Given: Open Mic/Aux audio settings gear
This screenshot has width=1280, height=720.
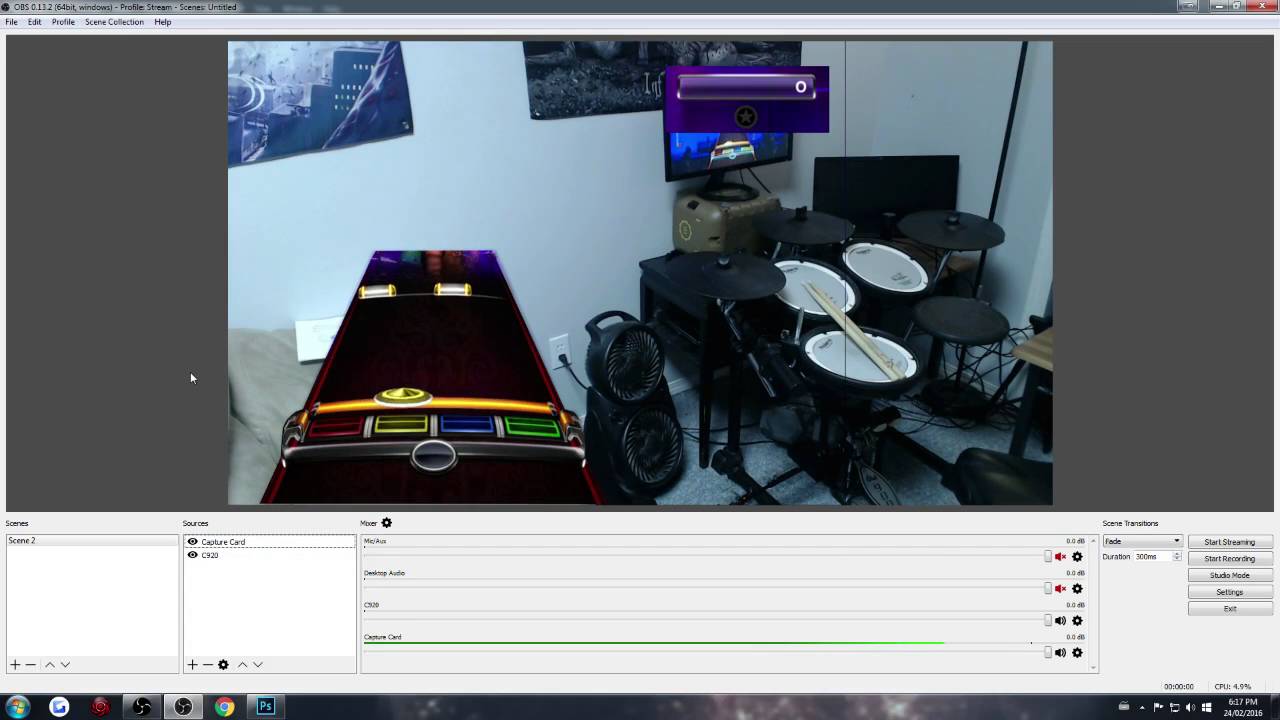Looking at the screenshot, I should (x=1077, y=557).
